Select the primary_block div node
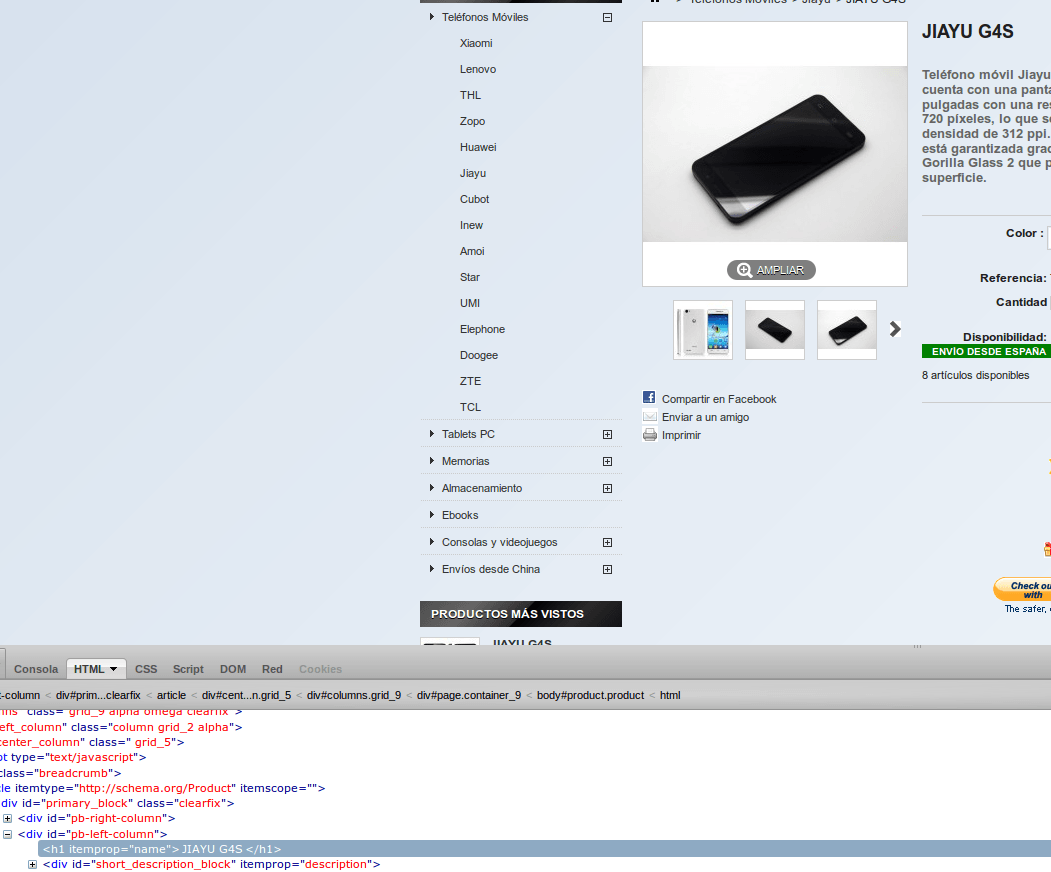1051x872 pixels. 118,803
